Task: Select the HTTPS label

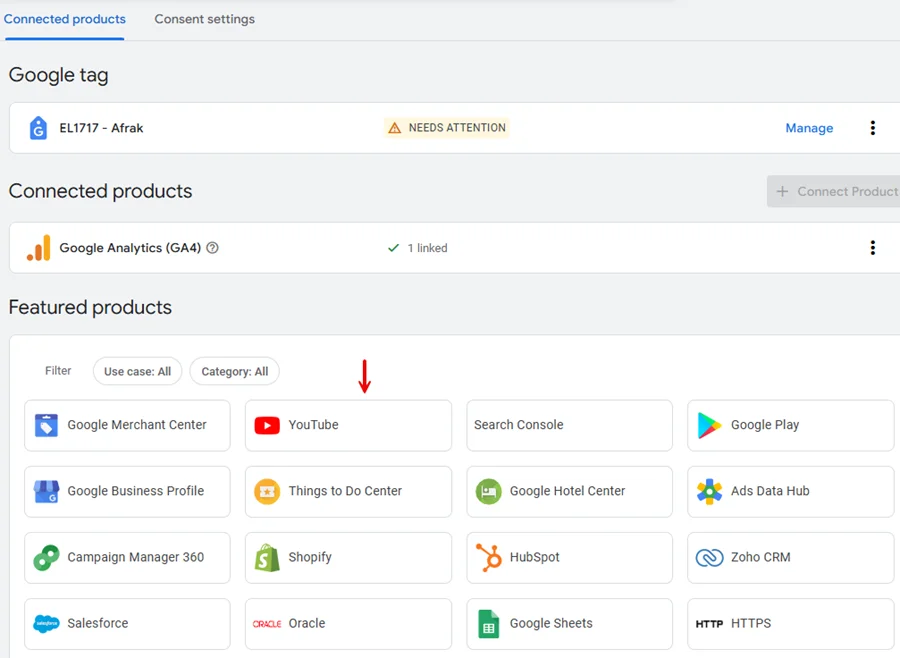Action: pos(751,623)
